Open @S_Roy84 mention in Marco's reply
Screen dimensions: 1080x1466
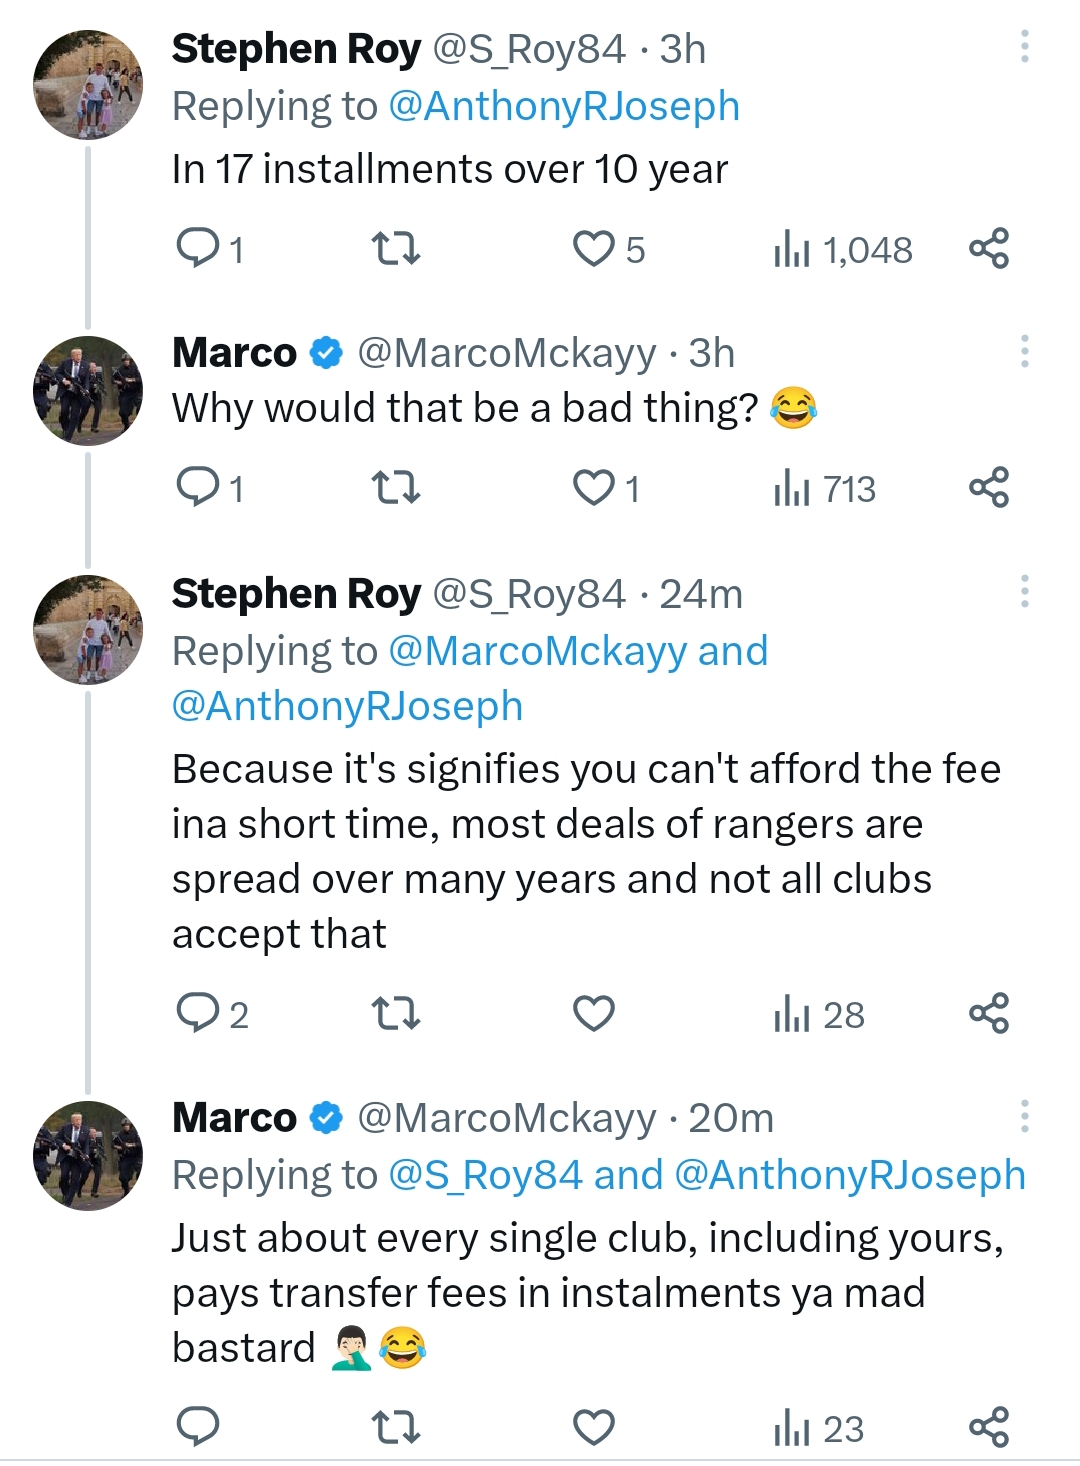[x=484, y=1175]
